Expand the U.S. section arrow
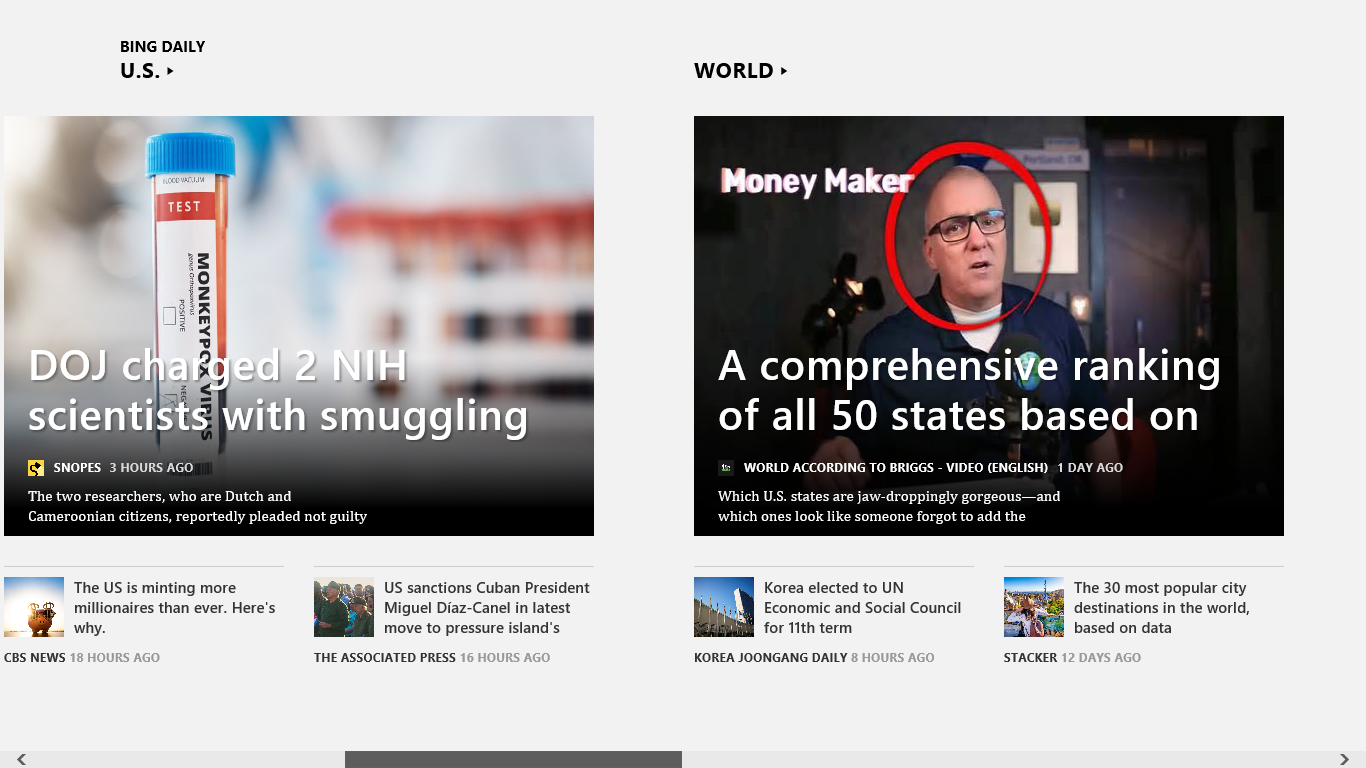 (170, 71)
